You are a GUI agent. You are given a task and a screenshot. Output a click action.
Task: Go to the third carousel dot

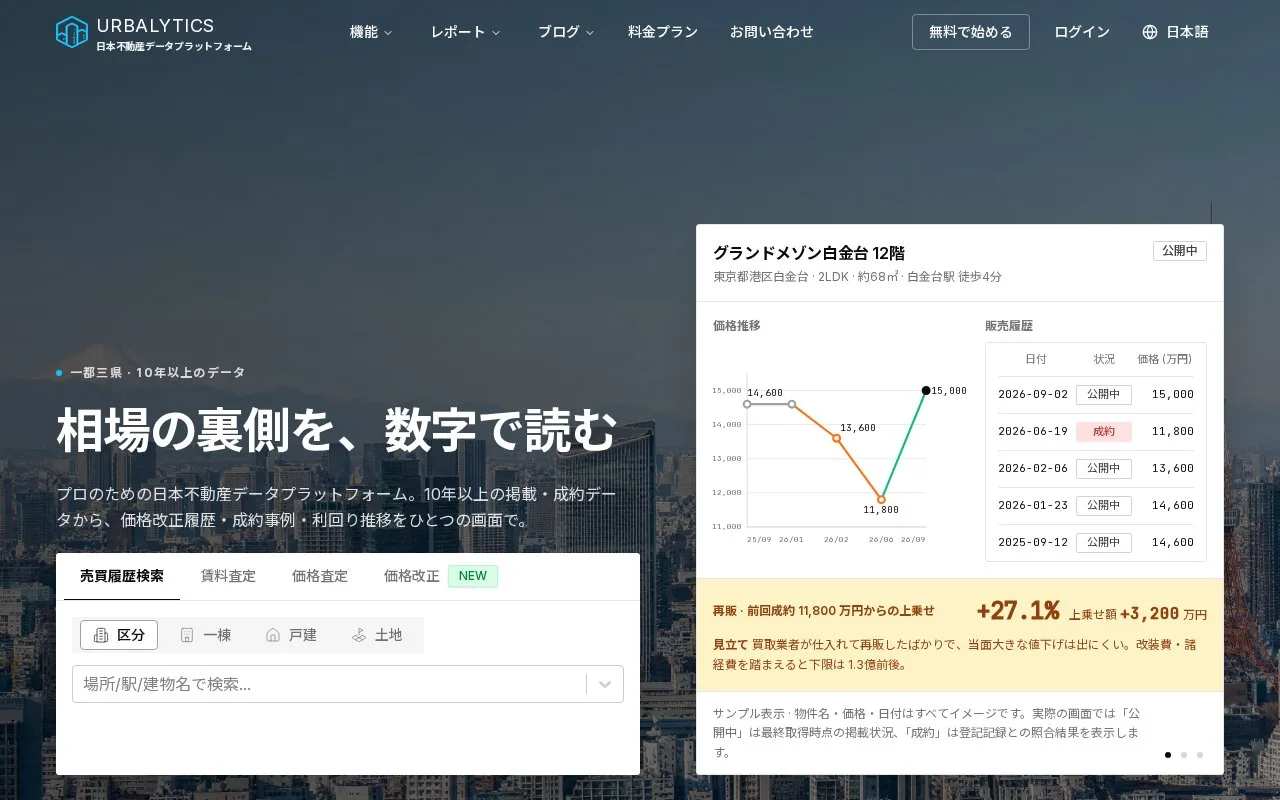[1200, 755]
